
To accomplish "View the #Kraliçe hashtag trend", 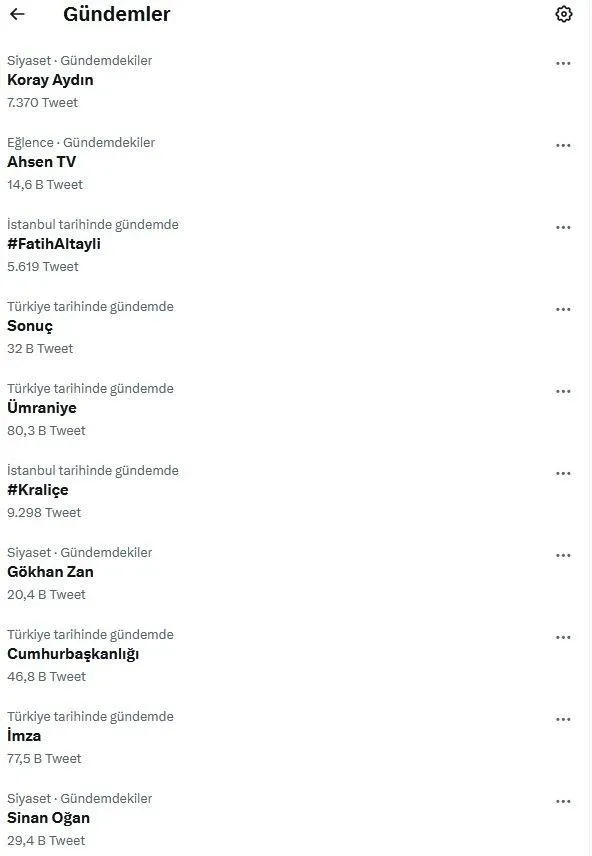I will click(x=38, y=490).
